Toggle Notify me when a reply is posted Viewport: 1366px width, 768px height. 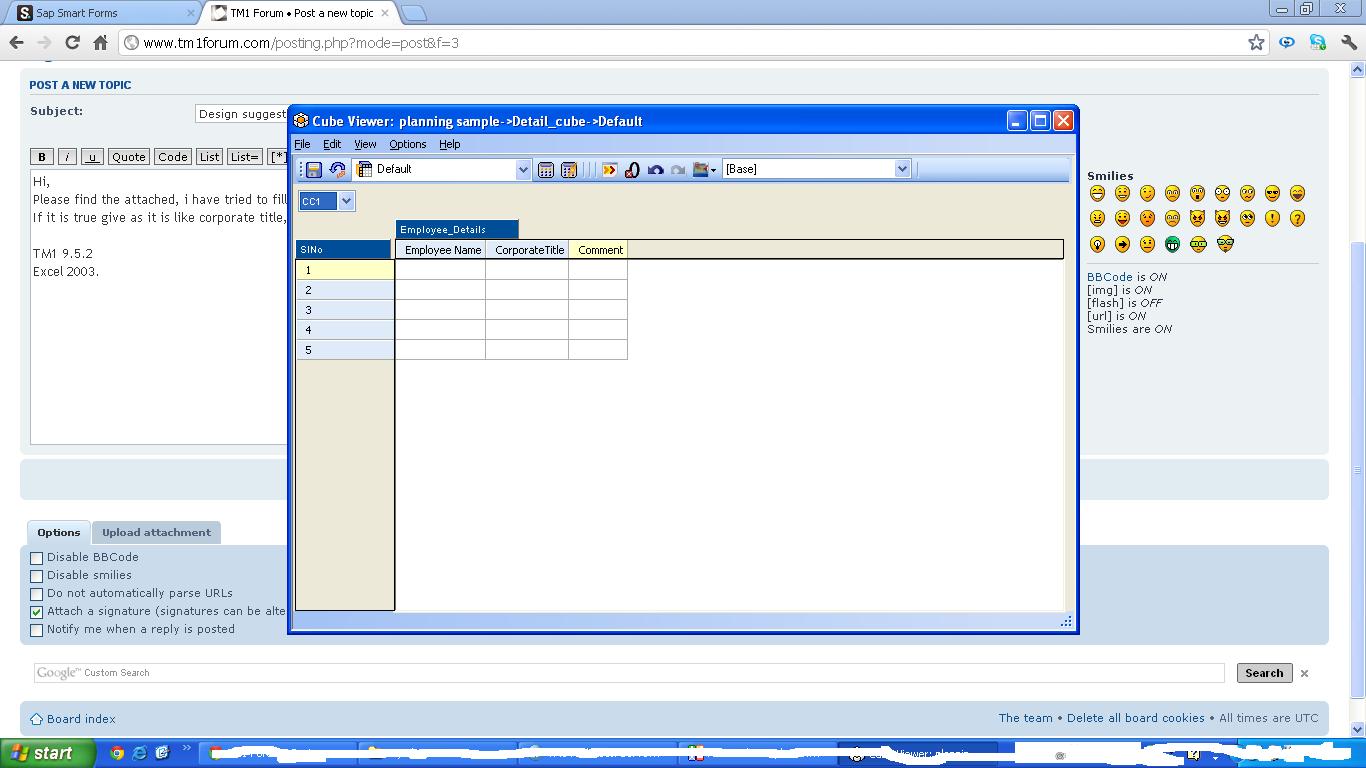(37, 630)
